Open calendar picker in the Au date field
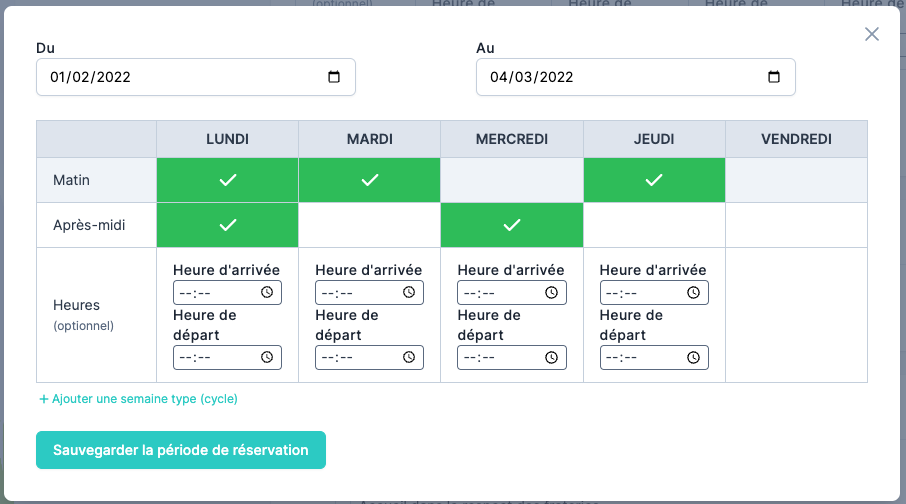The width and height of the screenshot is (906, 504). tap(773, 77)
